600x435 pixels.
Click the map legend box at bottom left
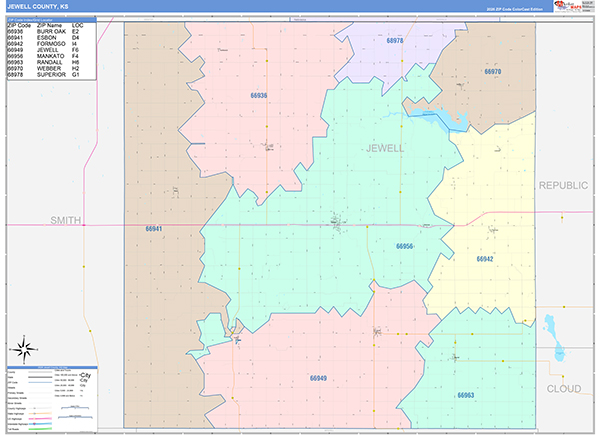(52, 399)
